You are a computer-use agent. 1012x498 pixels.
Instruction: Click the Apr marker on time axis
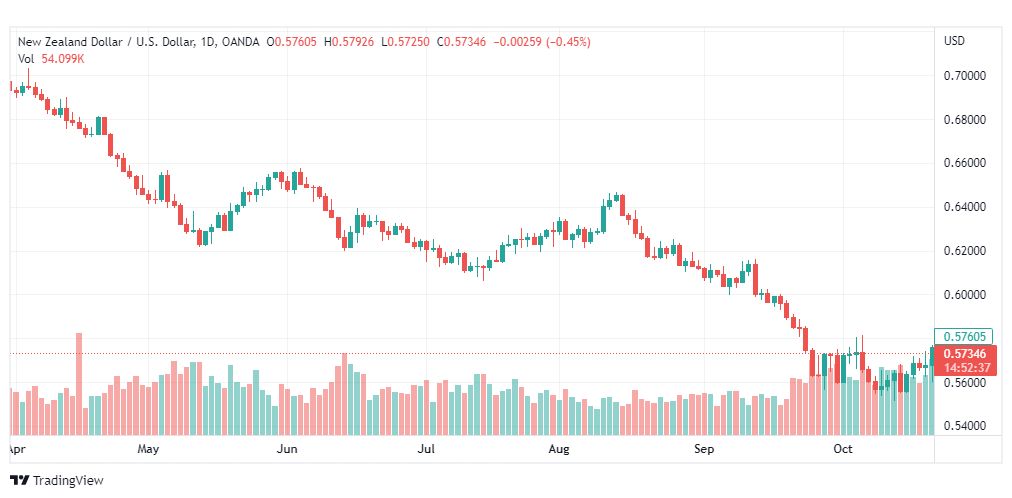click(x=14, y=449)
